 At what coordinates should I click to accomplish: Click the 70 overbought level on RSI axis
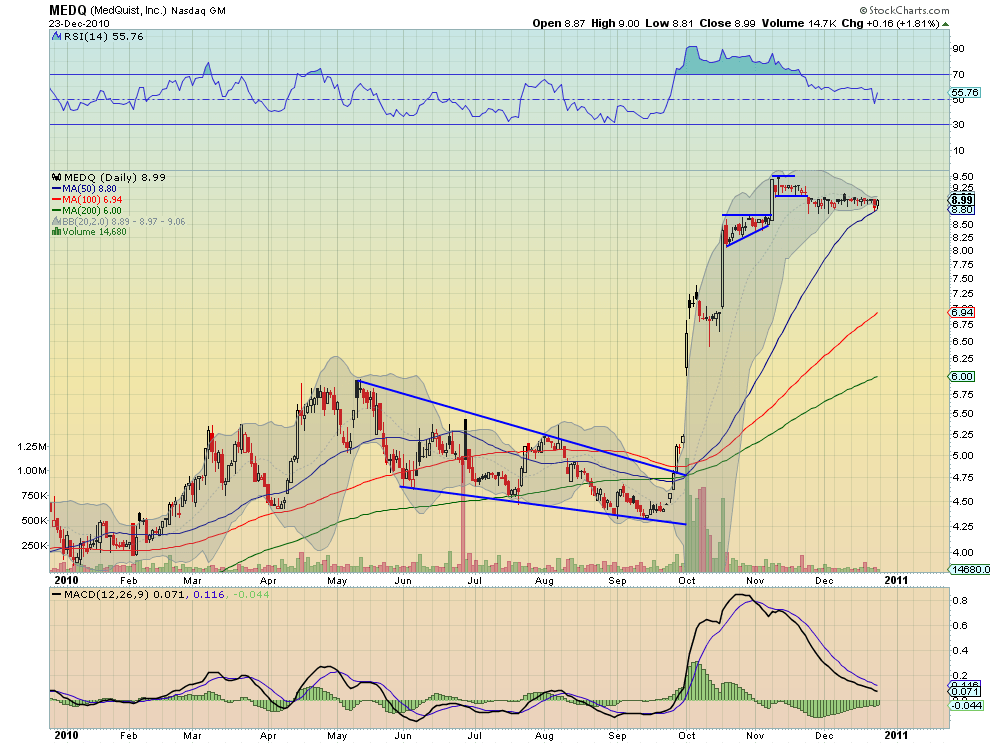pyautogui.click(x=958, y=75)
